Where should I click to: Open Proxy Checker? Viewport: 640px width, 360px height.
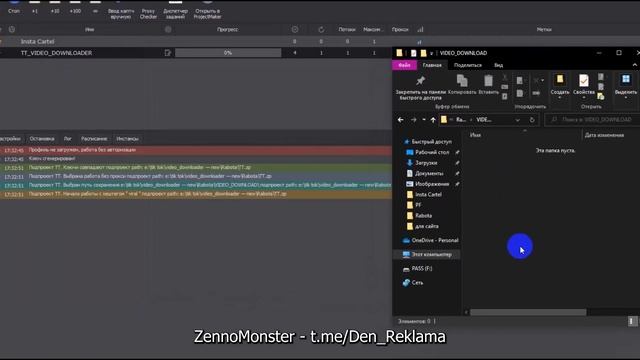148,10
